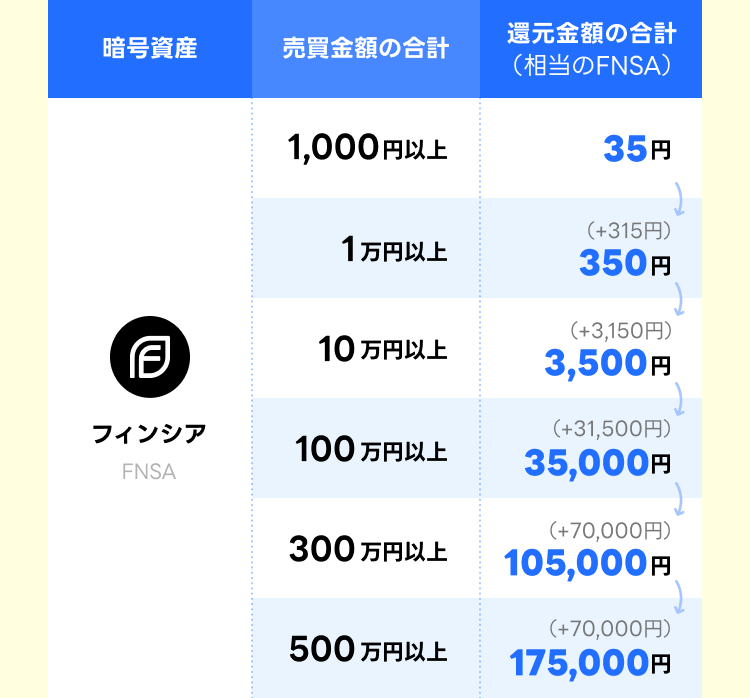Click the arrow below the 35,000円 reward
This screenshot has height=698, width=750.
679,499
